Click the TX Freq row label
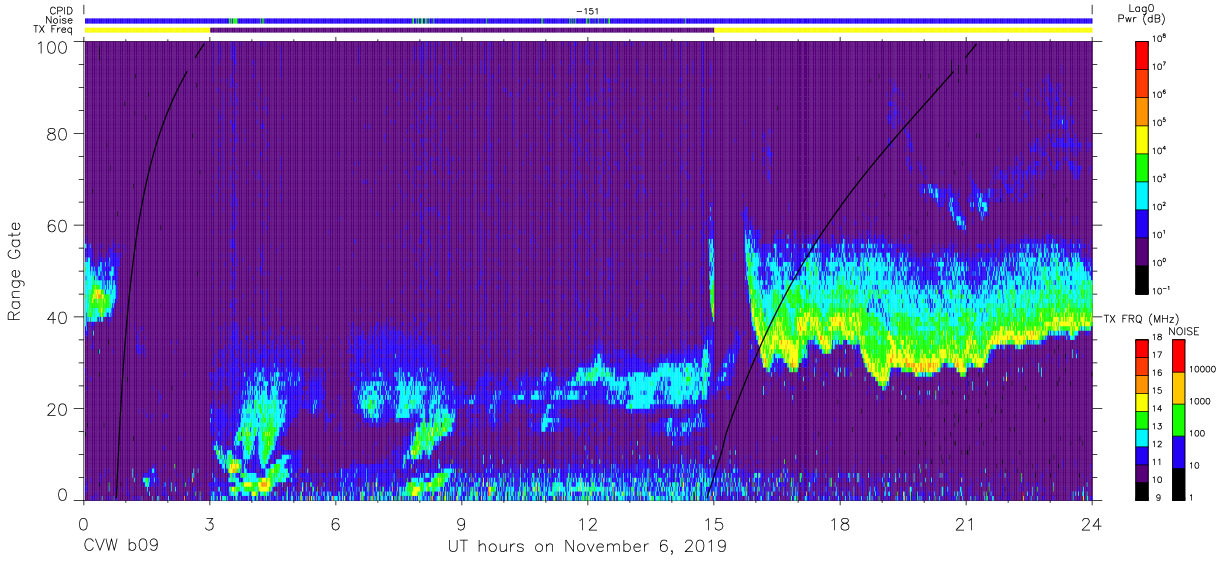This screenshot has height=567, width=1228. point(53,30)
